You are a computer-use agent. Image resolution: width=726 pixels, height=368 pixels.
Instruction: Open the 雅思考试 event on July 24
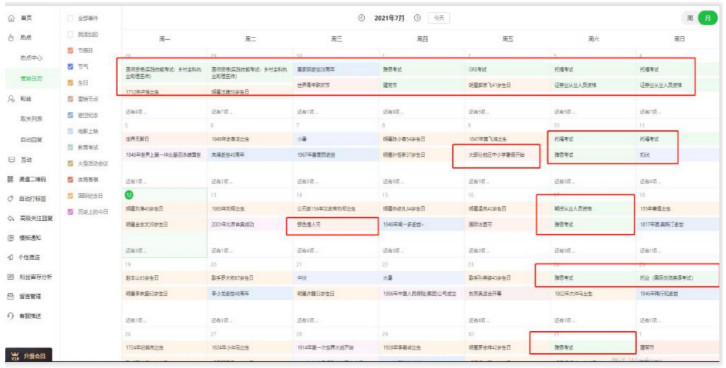[x=593, y=278]
